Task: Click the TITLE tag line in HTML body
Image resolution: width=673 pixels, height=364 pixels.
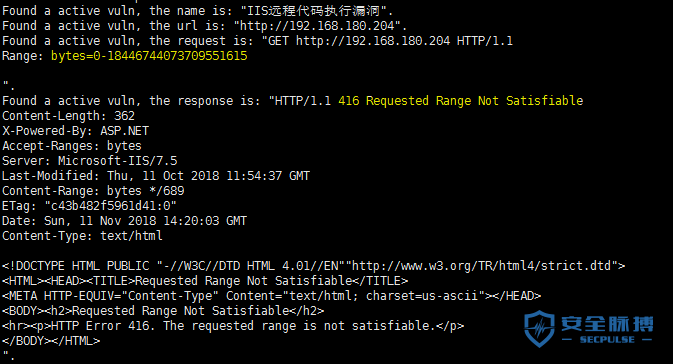Action: [205, 281]
